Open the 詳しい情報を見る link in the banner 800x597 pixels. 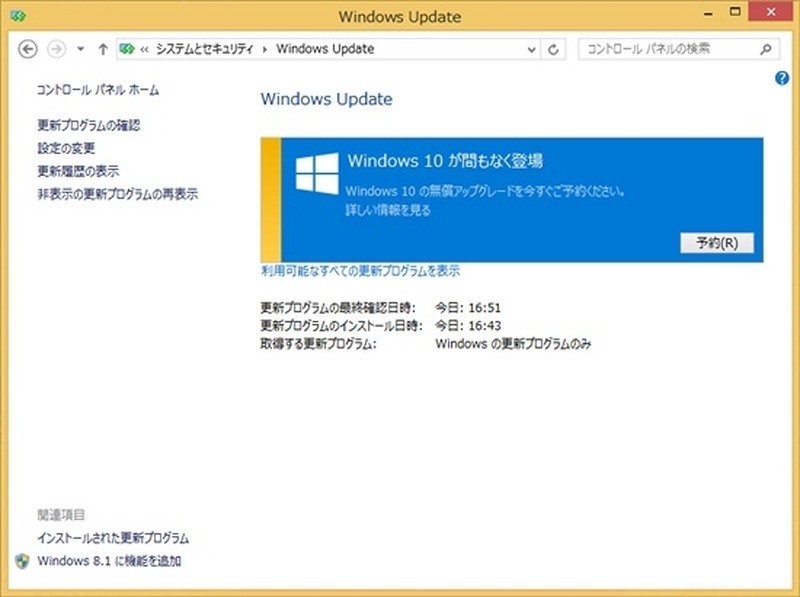pos(389,210)
